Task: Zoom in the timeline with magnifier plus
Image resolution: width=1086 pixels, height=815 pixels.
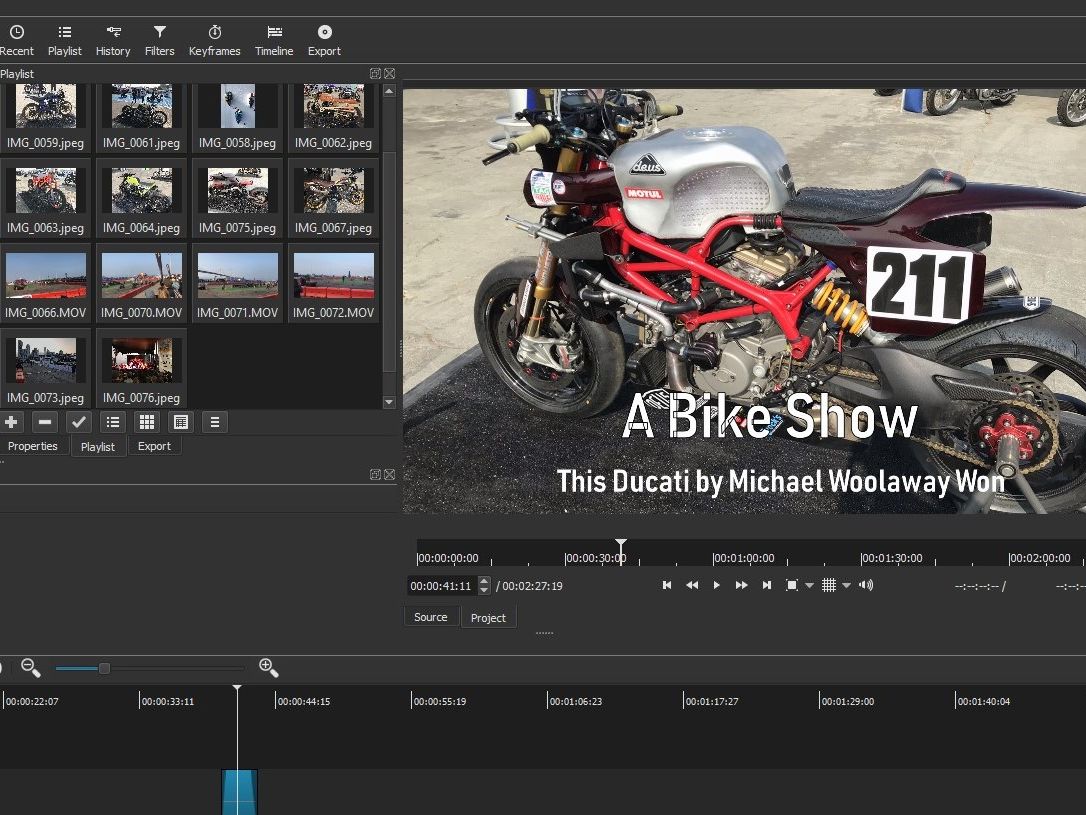Action: pos(268,668)
